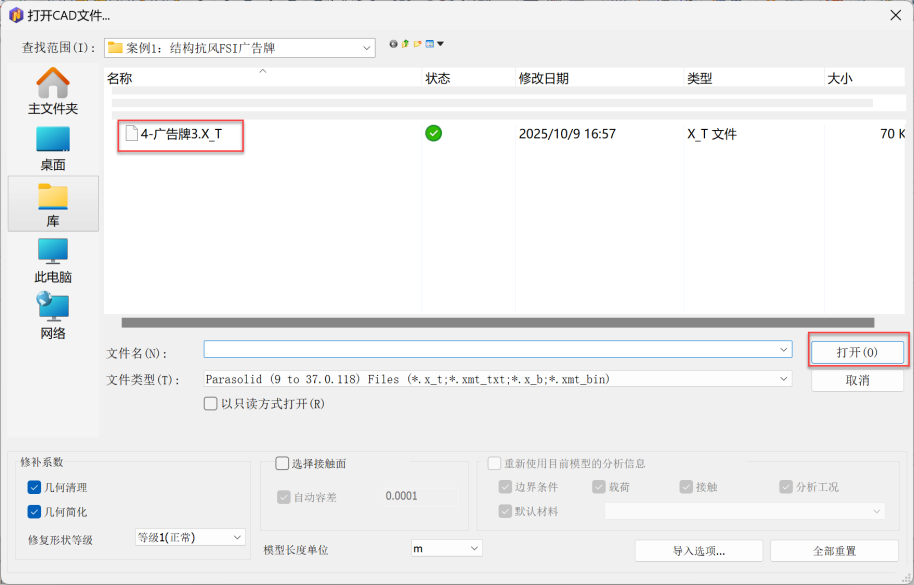Sort files by 名称 column header
Image resolution: width=914 pixels, height=585 pixels.
click(x=120, y=78)
